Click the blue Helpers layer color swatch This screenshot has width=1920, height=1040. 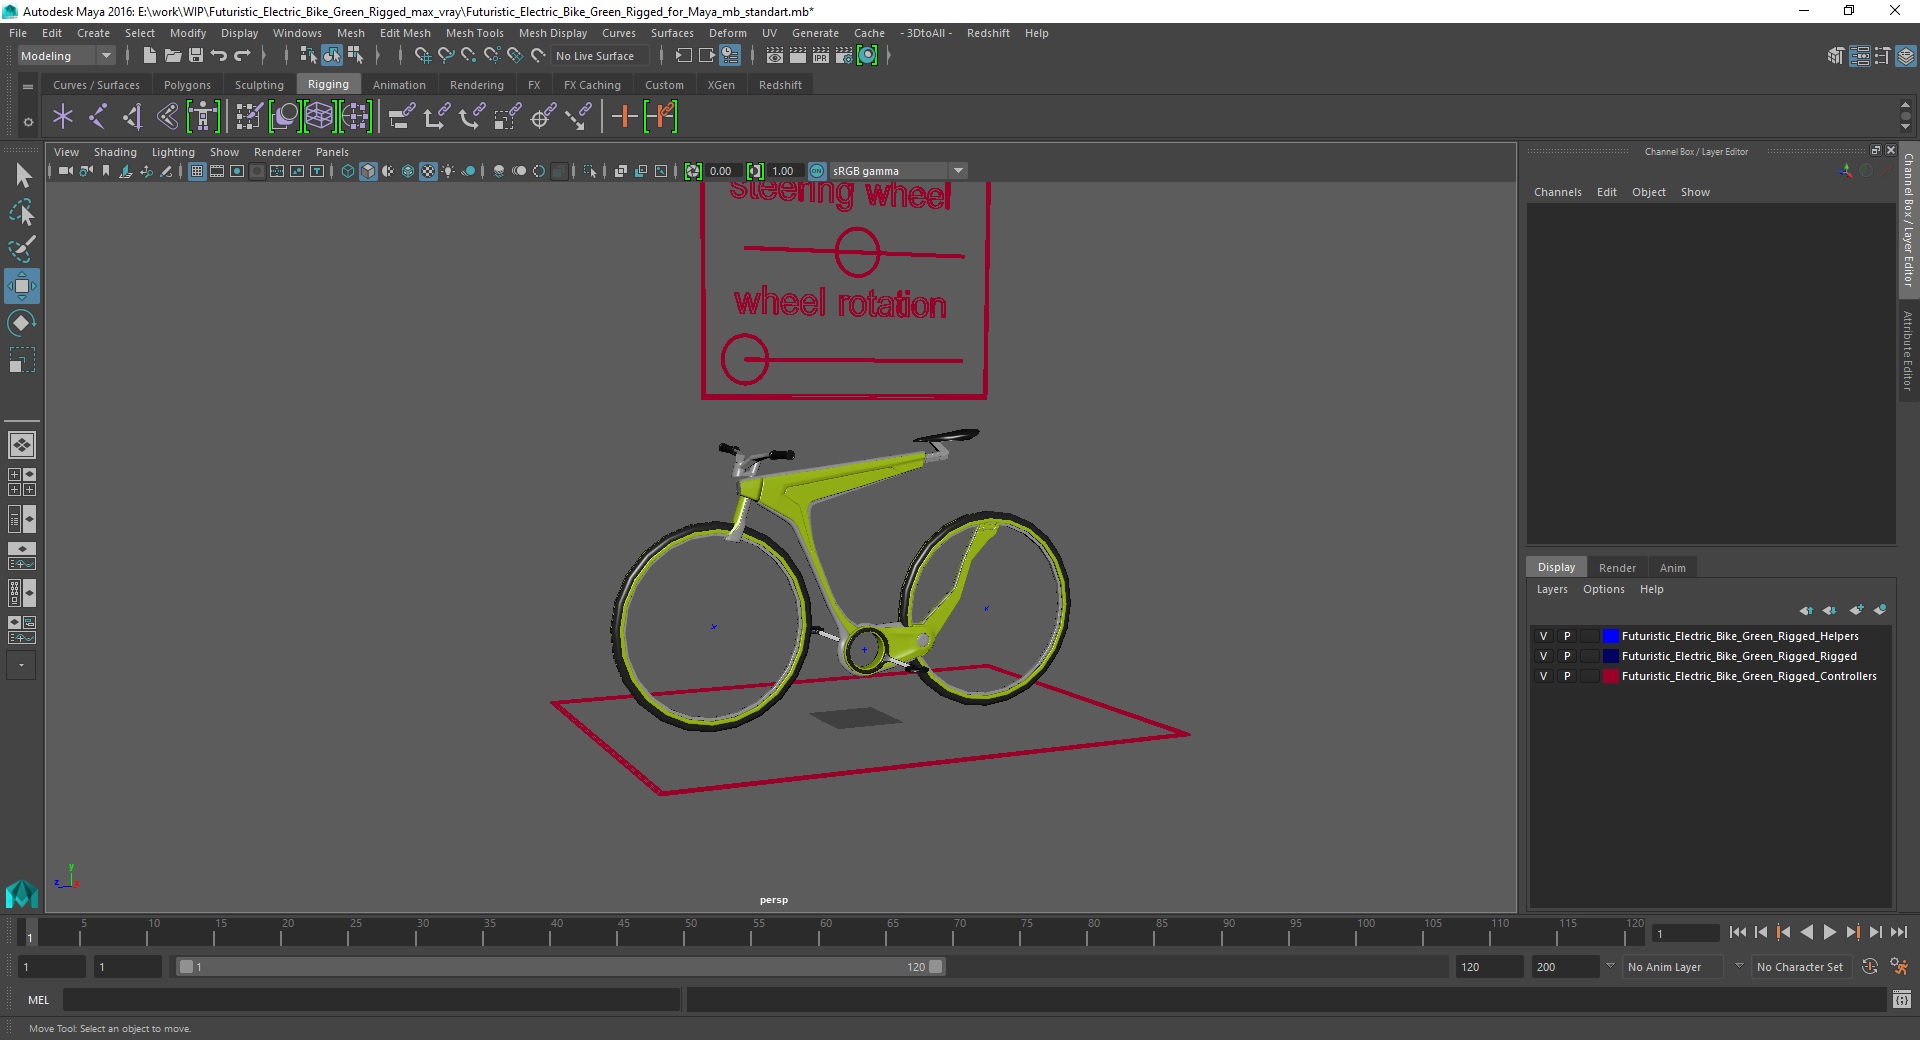tap(1611, 636)
